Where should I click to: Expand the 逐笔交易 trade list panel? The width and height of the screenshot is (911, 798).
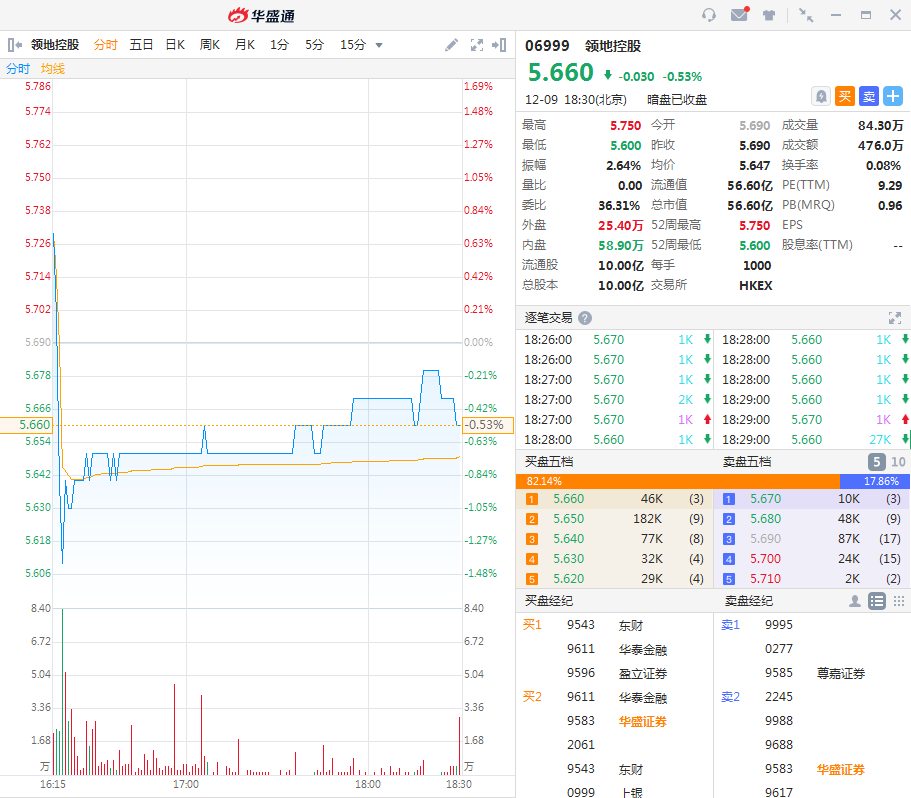click(895, 318)
